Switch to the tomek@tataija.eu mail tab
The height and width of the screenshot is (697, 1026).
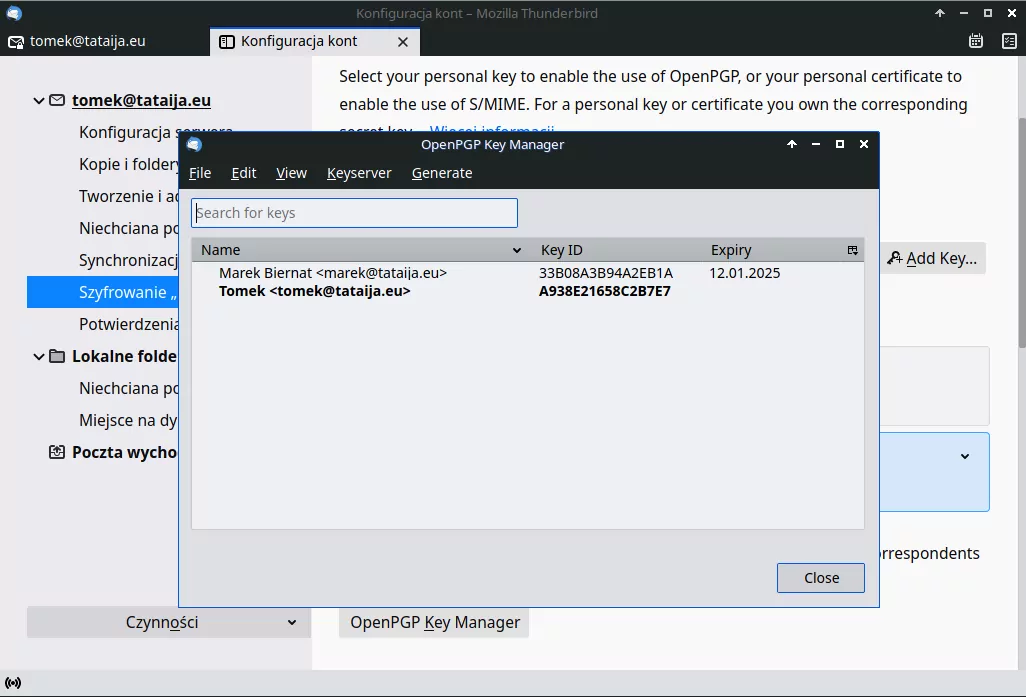[x=105, y=41]
